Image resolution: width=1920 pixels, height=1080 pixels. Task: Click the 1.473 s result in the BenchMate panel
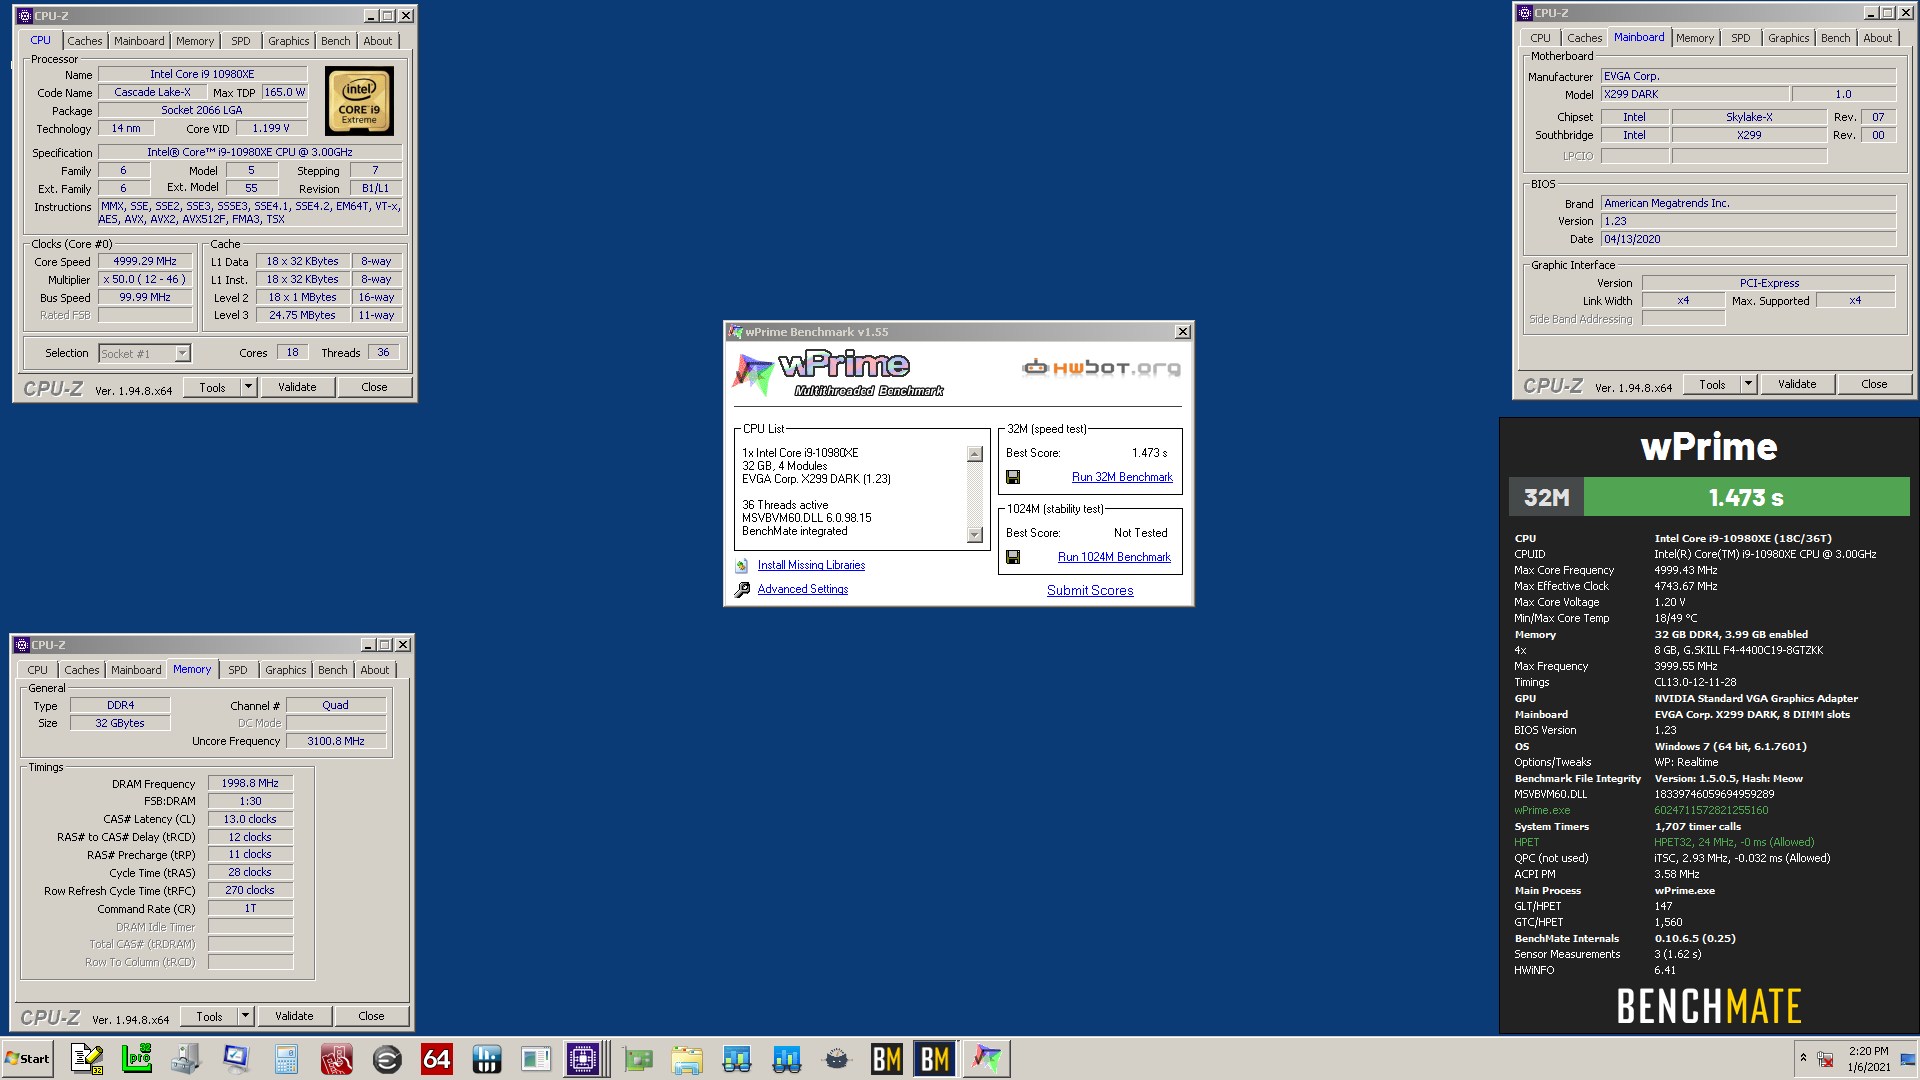point(1746,497)
